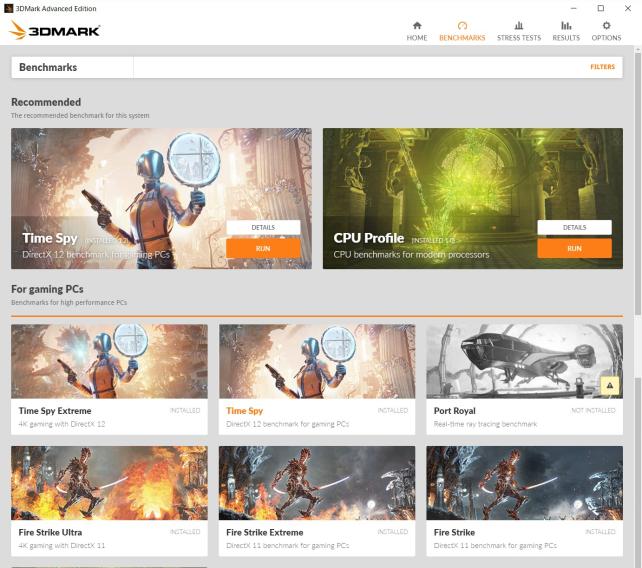Image resolution: width=642 pixels, height=568 pixels.
Task: Click the Port Royal title text
Action: (x=454, y=411)
